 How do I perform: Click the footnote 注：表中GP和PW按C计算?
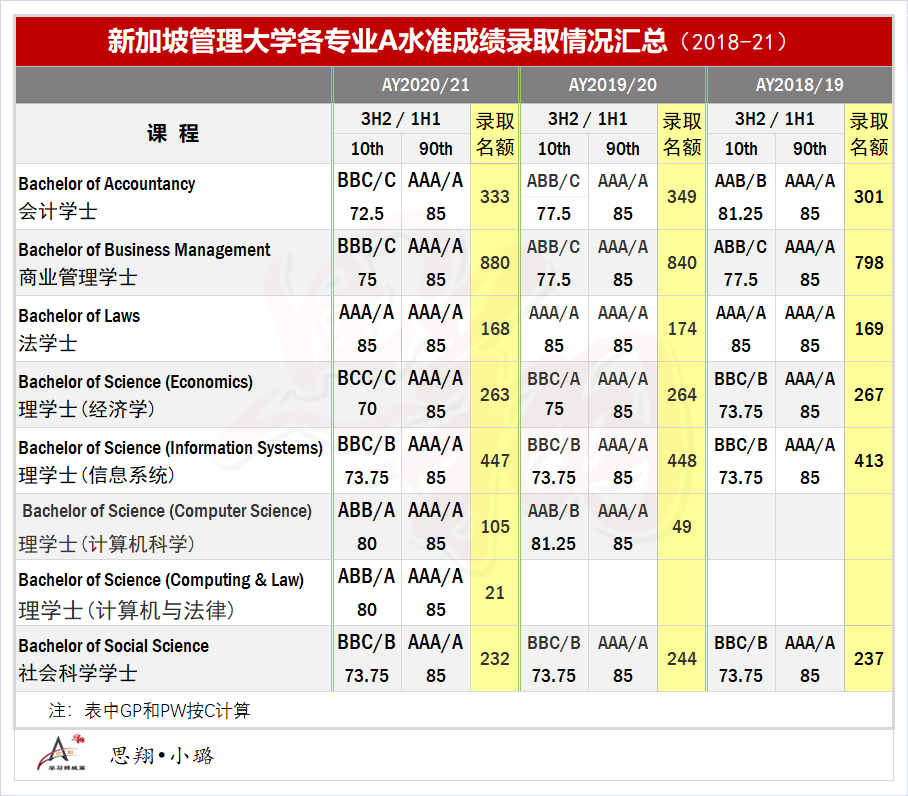pyautogui.click(x=150, y=710)
